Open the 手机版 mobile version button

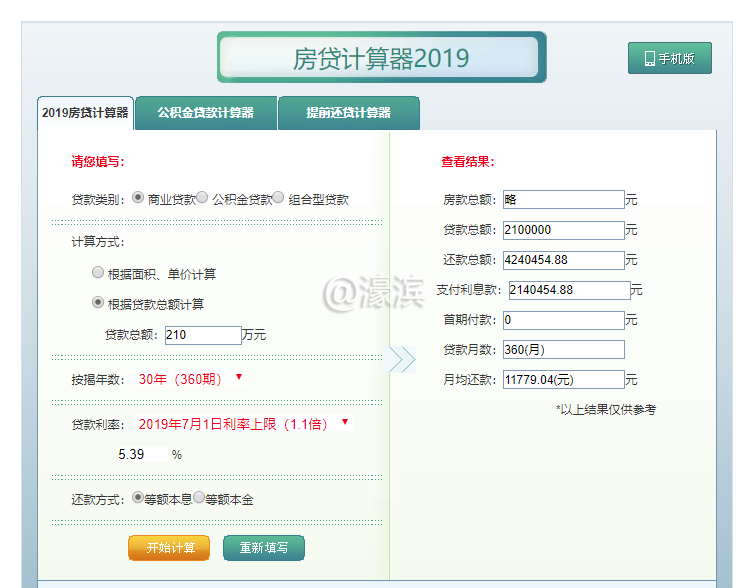[670, 58]
